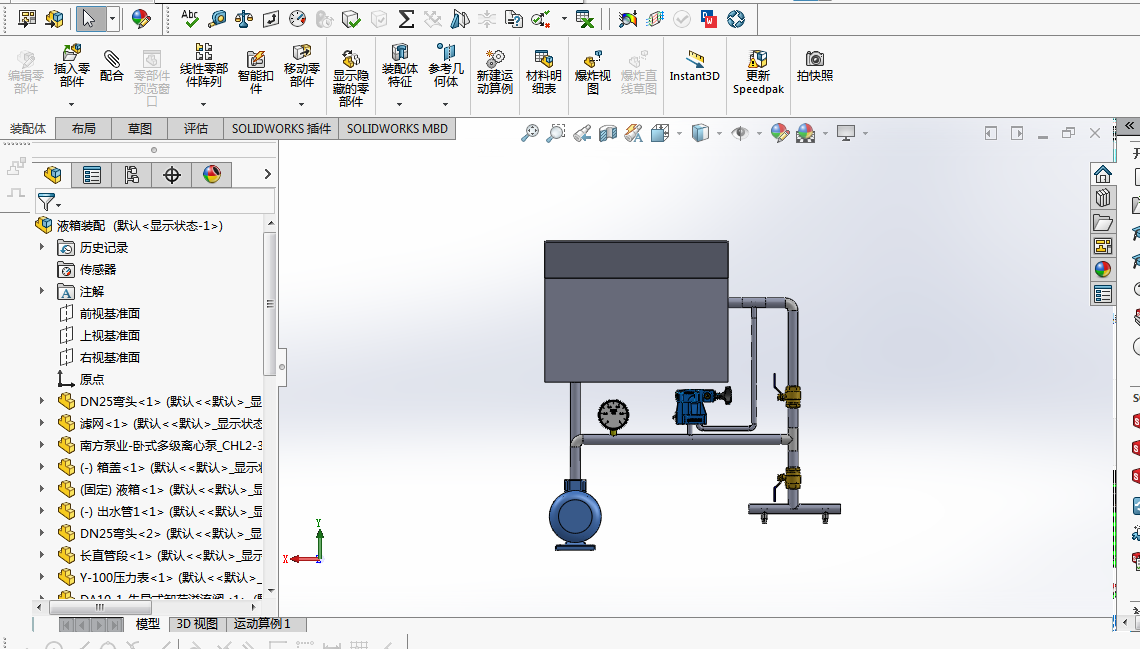The height and width of the screenshot is (649, 1140).
Task: Expand the 注解 tree node
Action: coord(42,291)
